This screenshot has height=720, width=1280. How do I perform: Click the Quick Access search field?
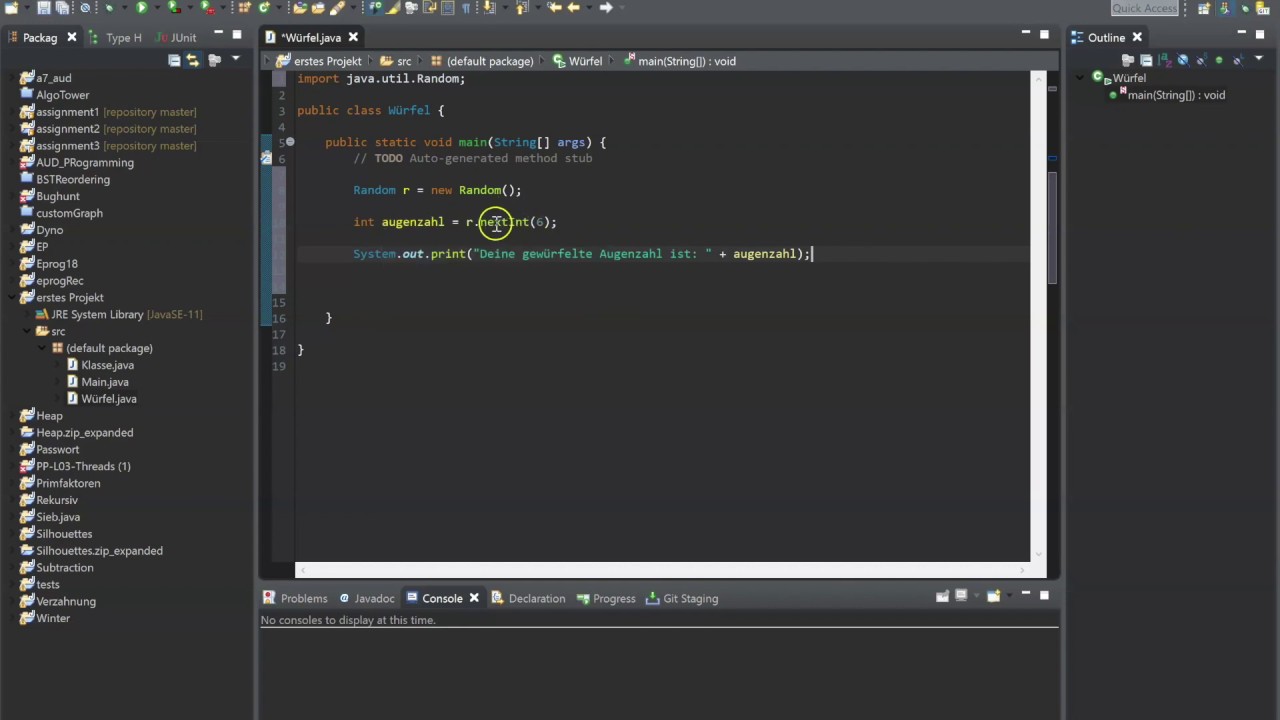point(1146,8)
